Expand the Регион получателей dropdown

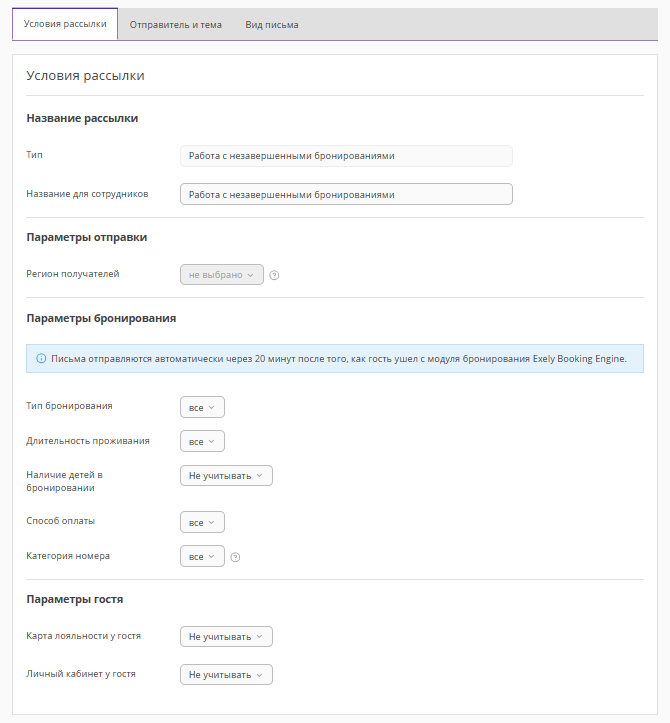tap(221, 274)
